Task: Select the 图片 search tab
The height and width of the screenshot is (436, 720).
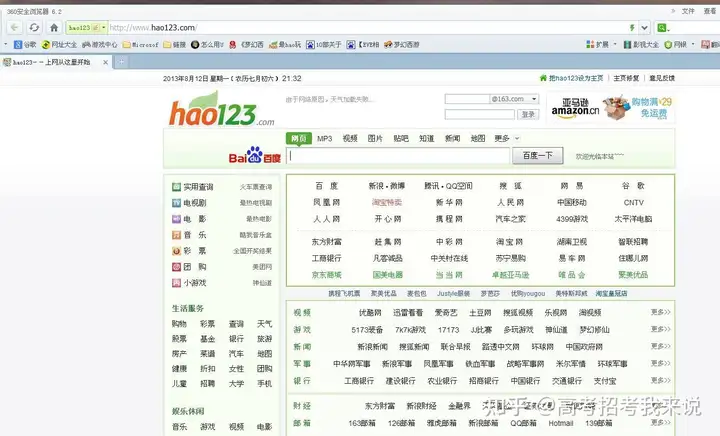Action: tap(375, 138)
